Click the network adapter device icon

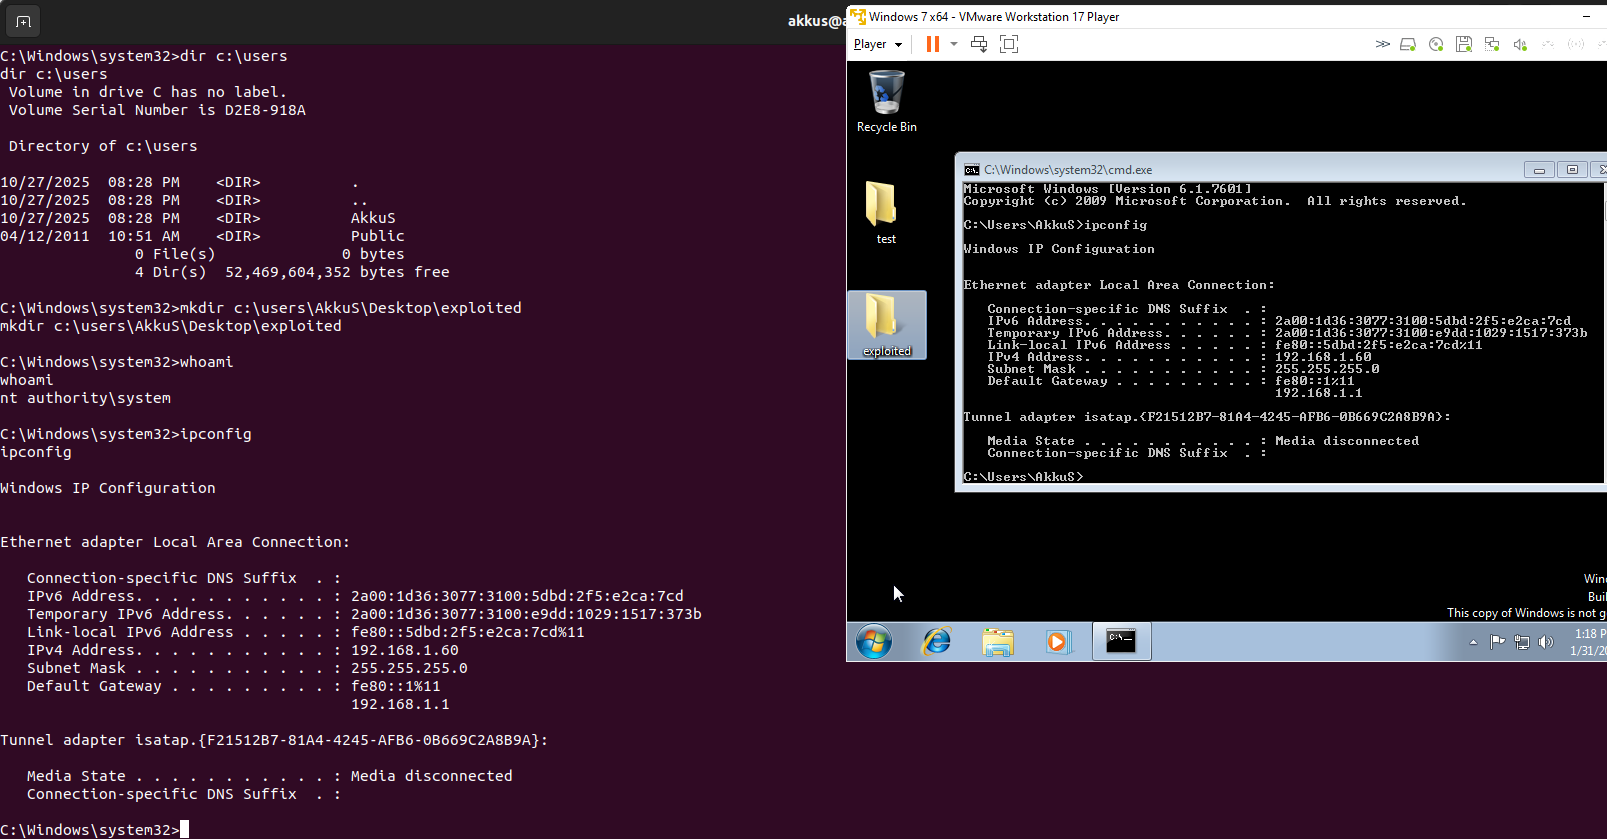1492,44
